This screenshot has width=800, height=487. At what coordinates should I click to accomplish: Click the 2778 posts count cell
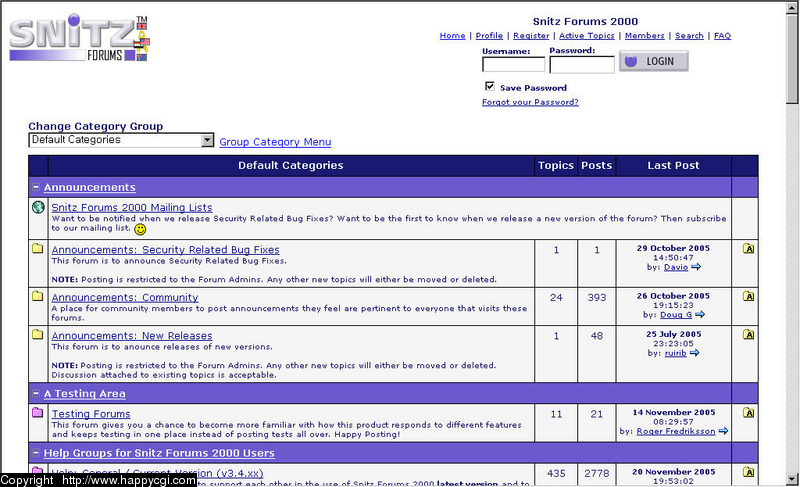596,473
